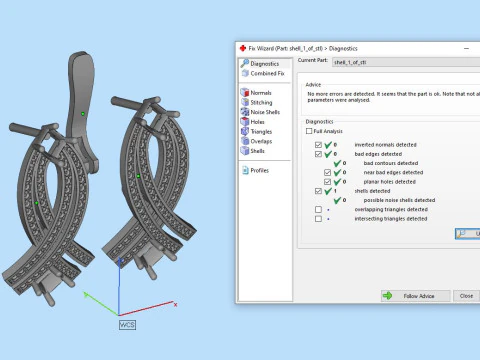The width and height of the screenshot is (480, 360).
Task: Go to the Overlaps section
Action: 261,141
